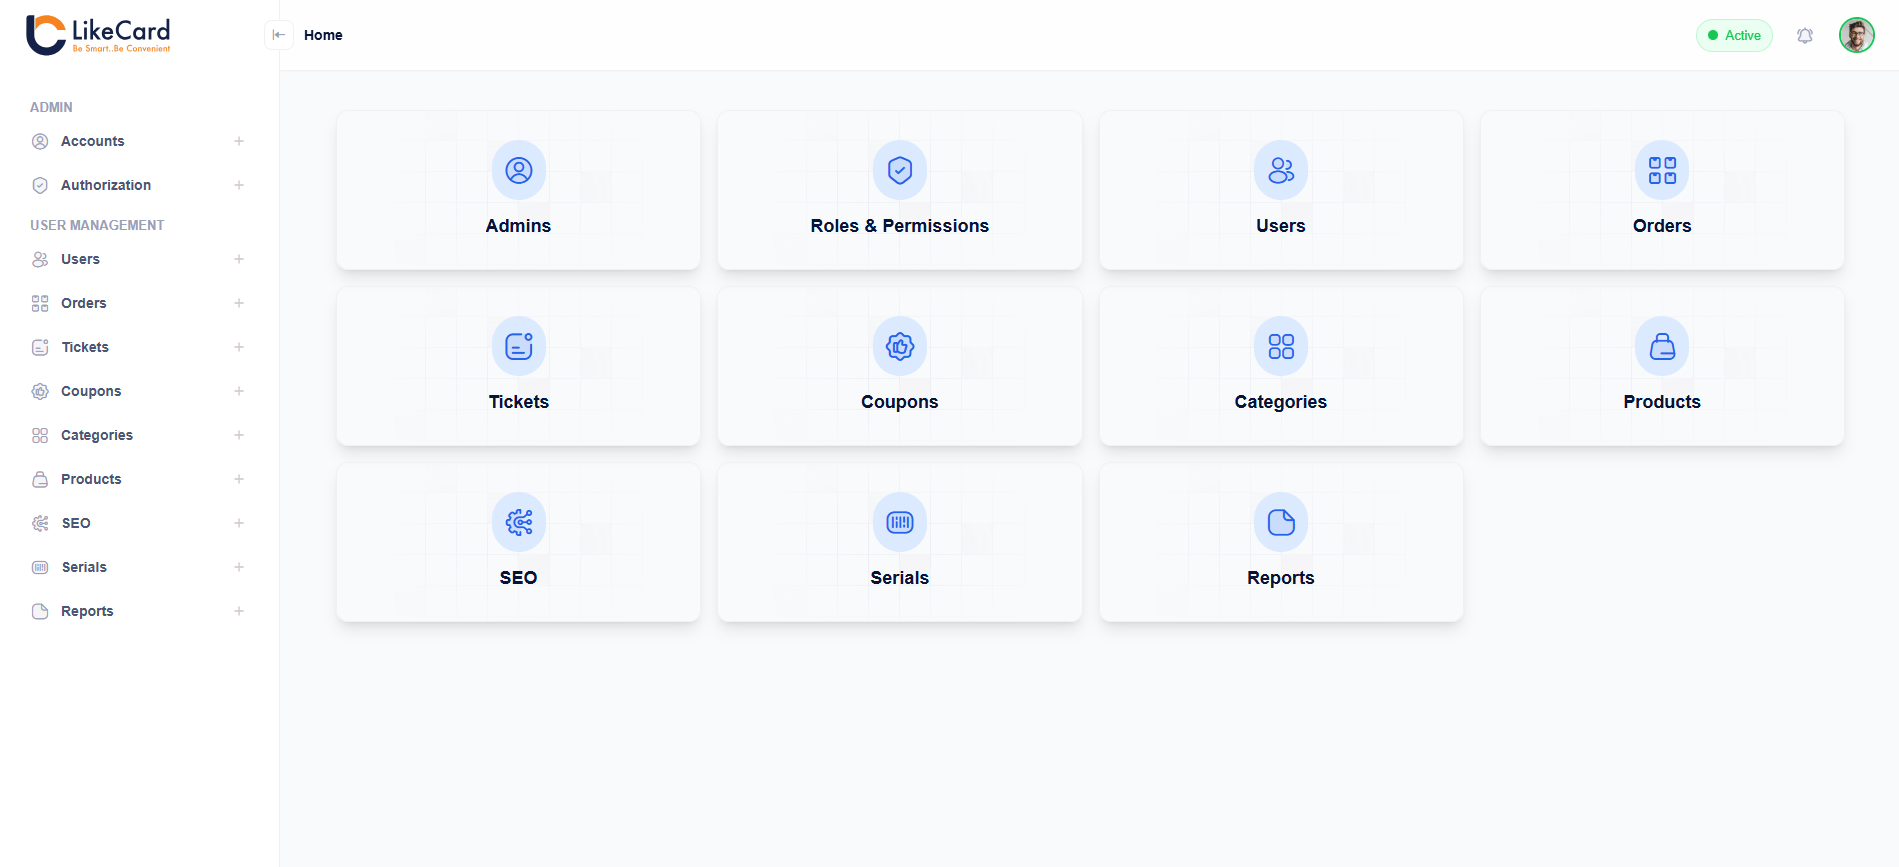The image size is (1899, 867).
Task: Click the Authorization sidebar shield icon
Action: tap(40, 185)
